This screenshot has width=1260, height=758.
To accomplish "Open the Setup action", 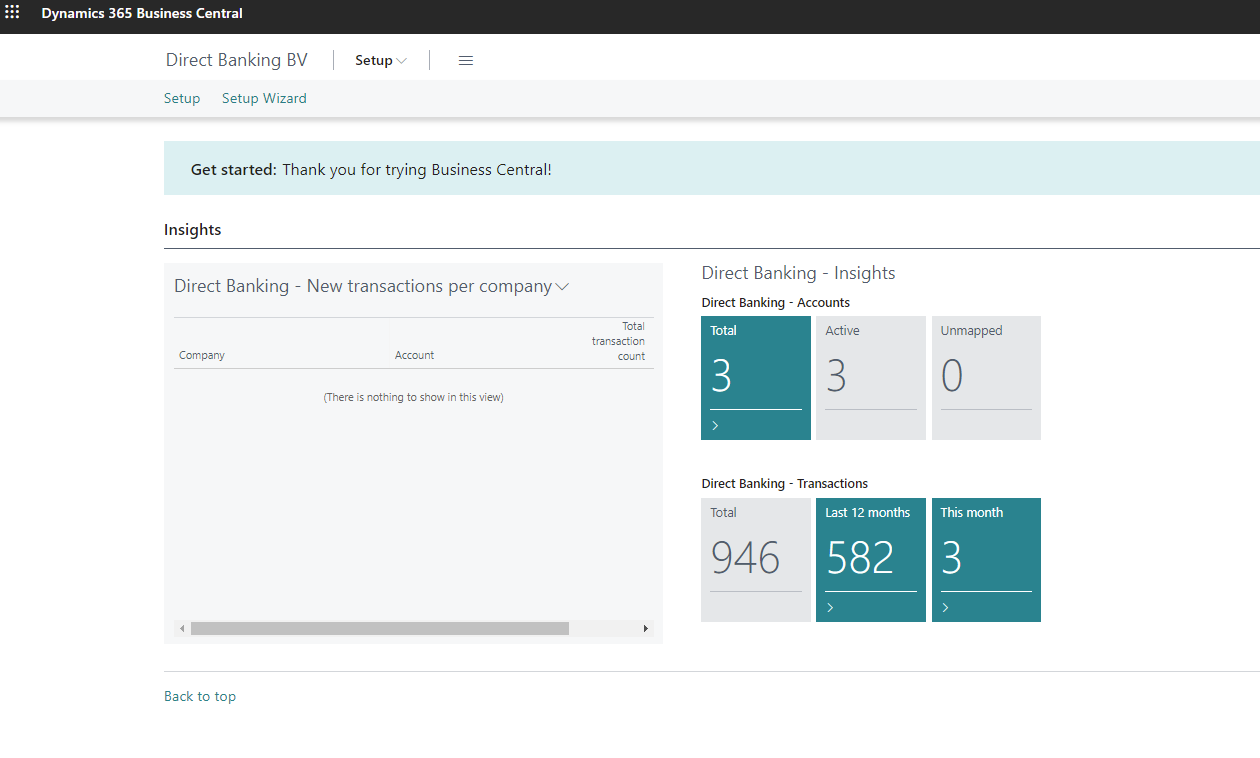I will 182,98.
